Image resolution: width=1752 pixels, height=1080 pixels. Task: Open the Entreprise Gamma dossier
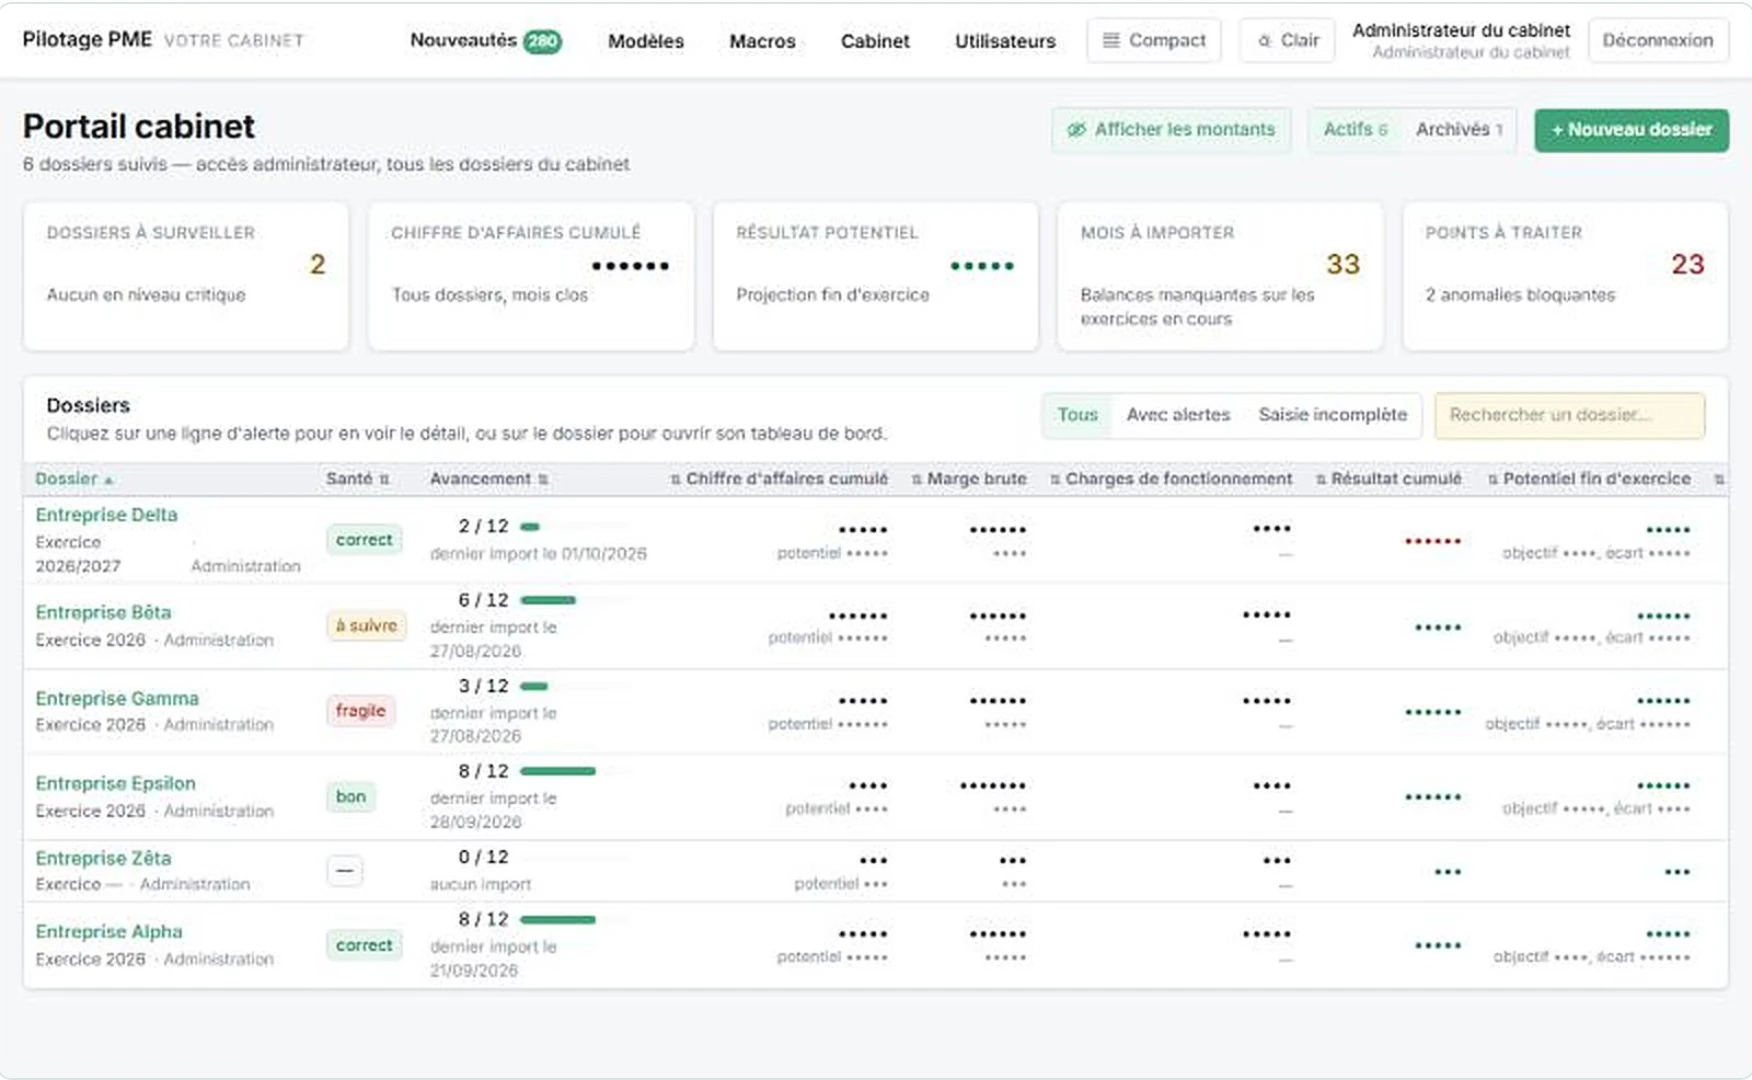click(x=117, y=698)
